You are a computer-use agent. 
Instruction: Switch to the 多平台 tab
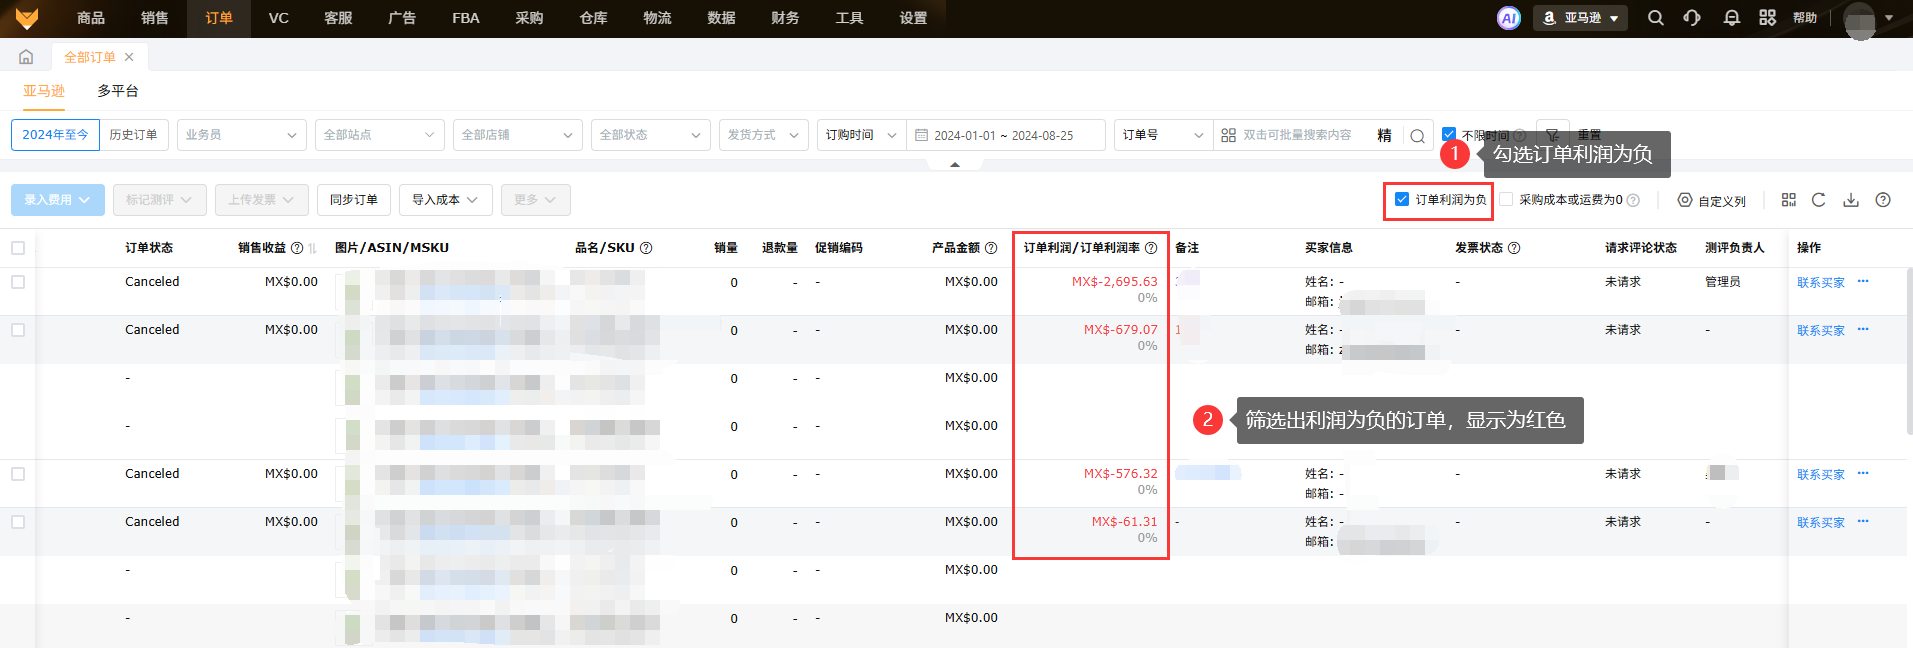click(118, 91)
